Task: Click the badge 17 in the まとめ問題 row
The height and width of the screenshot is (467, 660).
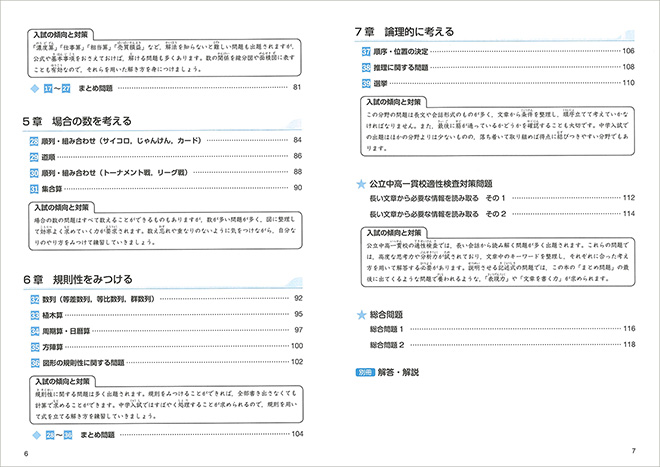Action: [48, 88]
